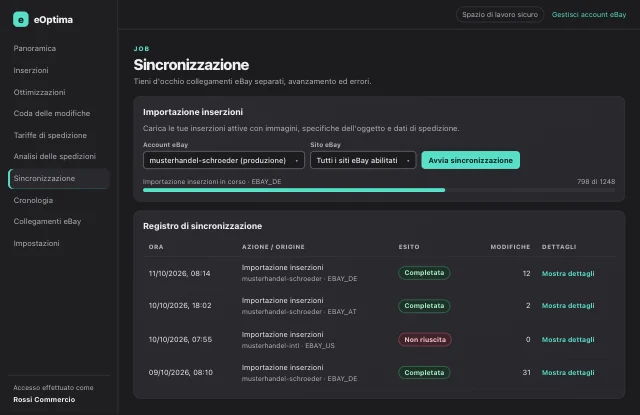Select Tariffe di spedizione in the sidebar
Image resolution: width=640 pixels, height=415 pixels.
pos(50,135)
